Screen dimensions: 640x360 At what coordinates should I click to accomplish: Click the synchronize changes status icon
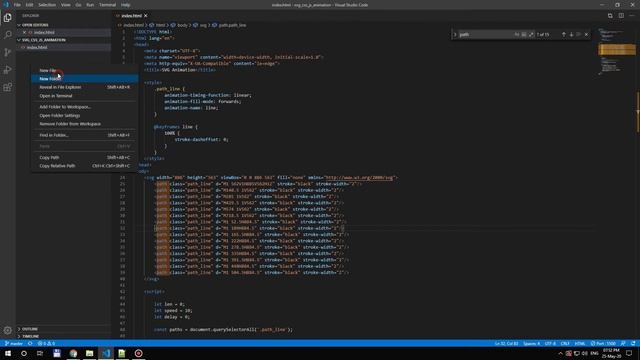coord(30,343)
